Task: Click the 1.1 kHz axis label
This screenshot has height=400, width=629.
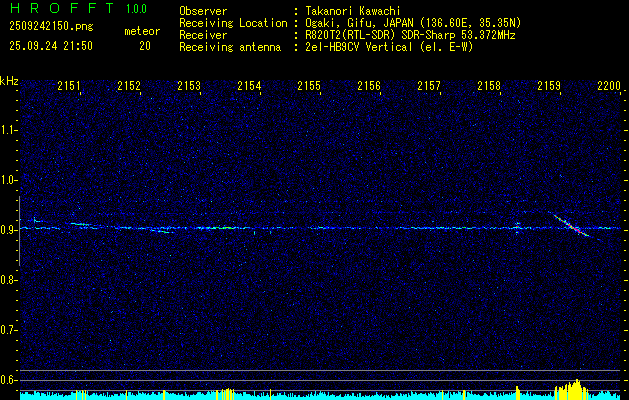Action: [8, 130]
